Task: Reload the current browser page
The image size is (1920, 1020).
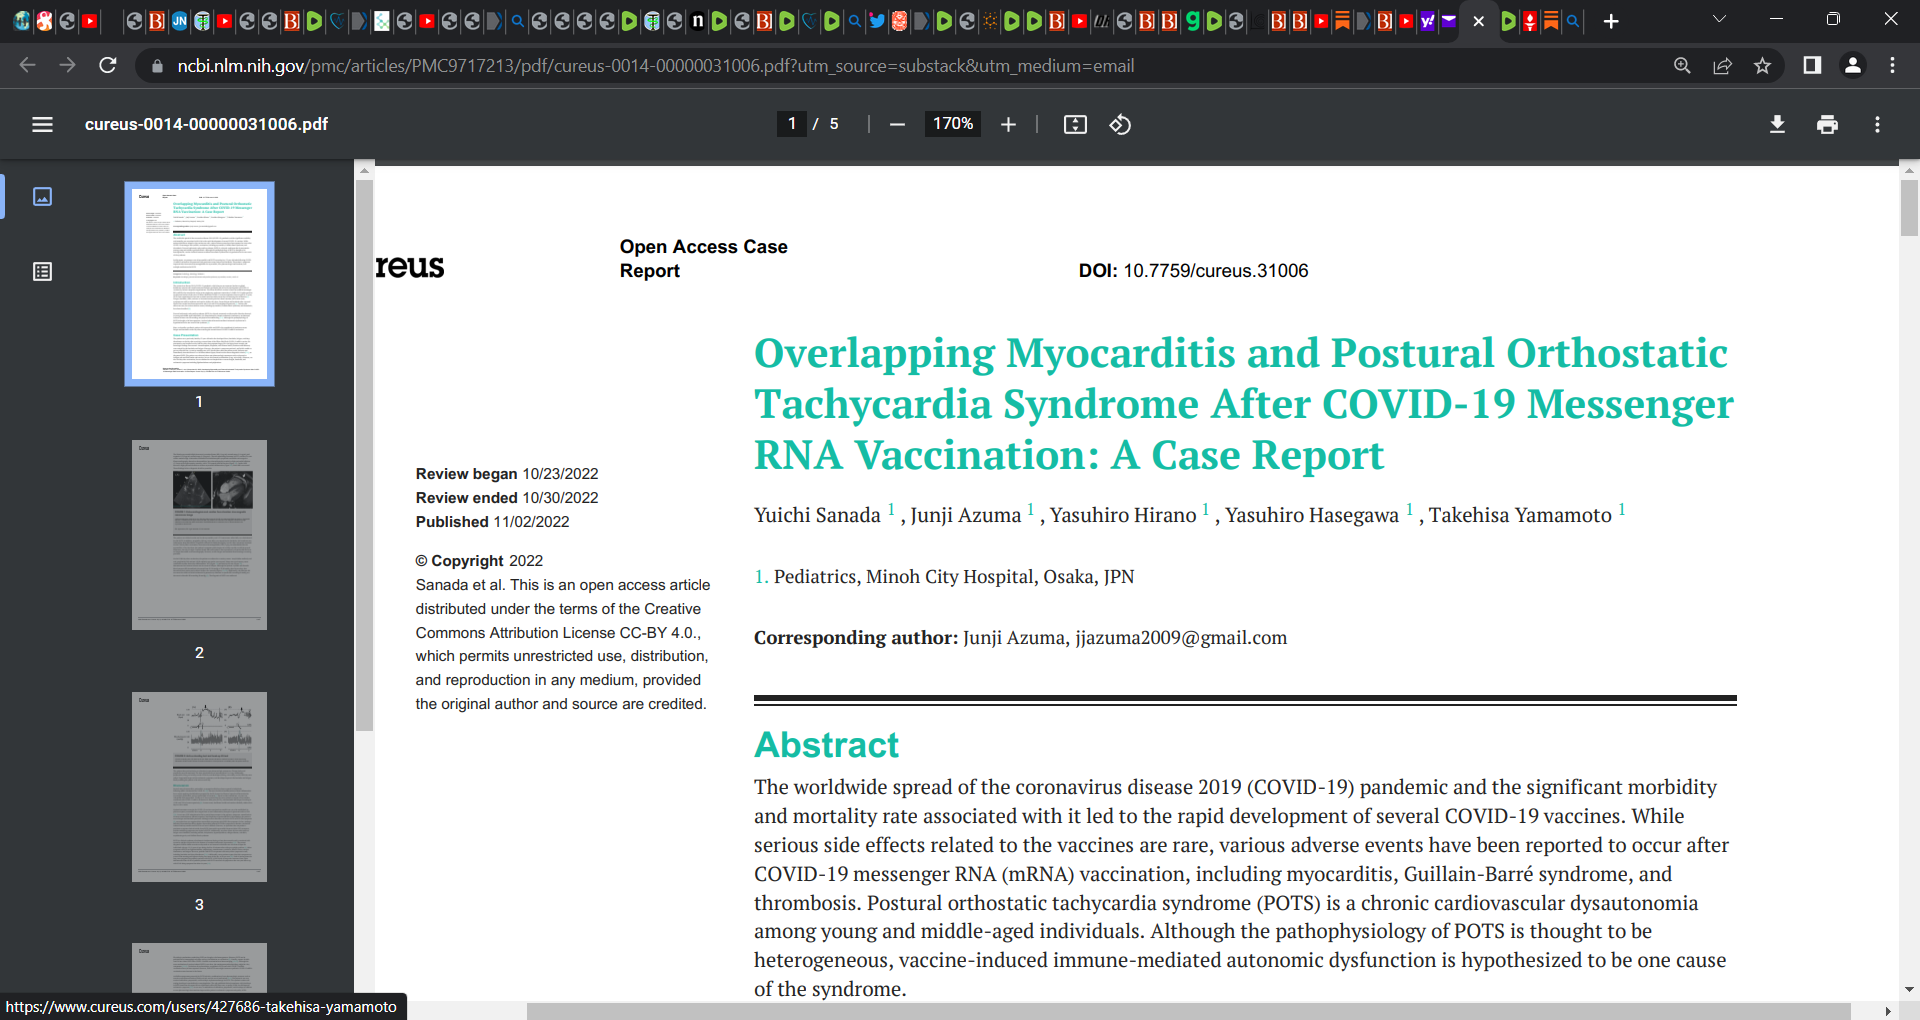Action: [x=108, y=66]
